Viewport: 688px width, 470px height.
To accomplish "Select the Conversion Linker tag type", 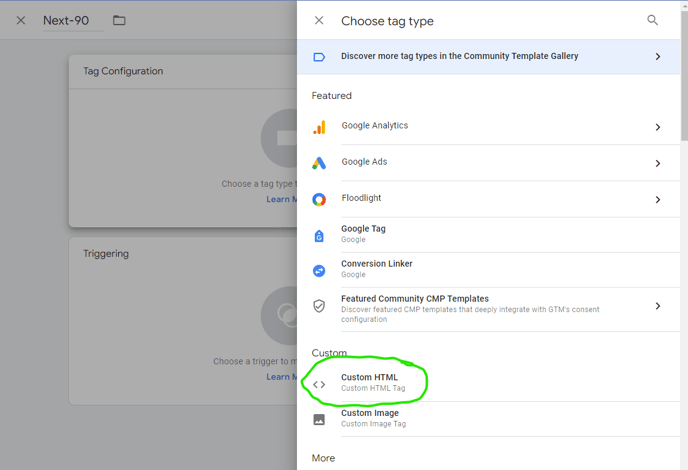I will (x=377, y=268).
